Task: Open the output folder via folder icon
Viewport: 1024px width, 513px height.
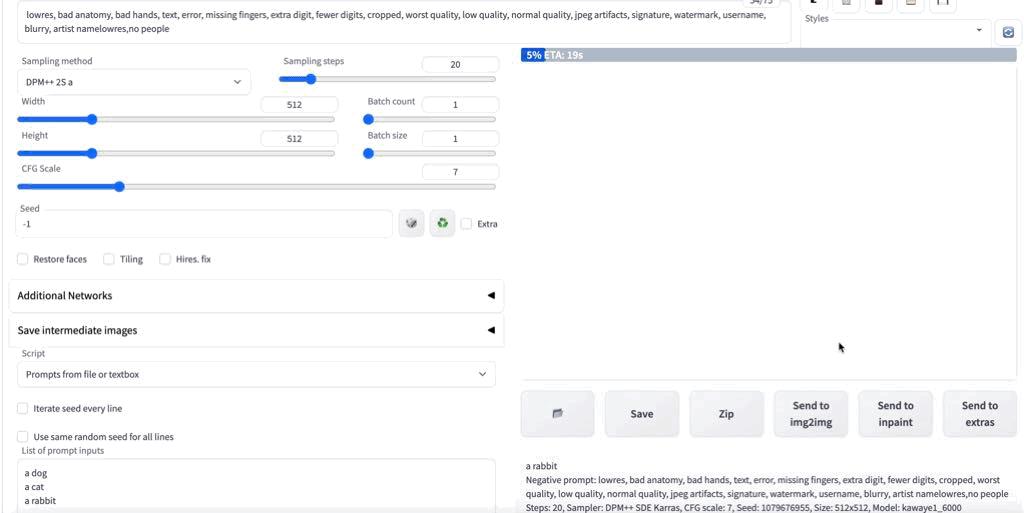Action: (557, 414)
